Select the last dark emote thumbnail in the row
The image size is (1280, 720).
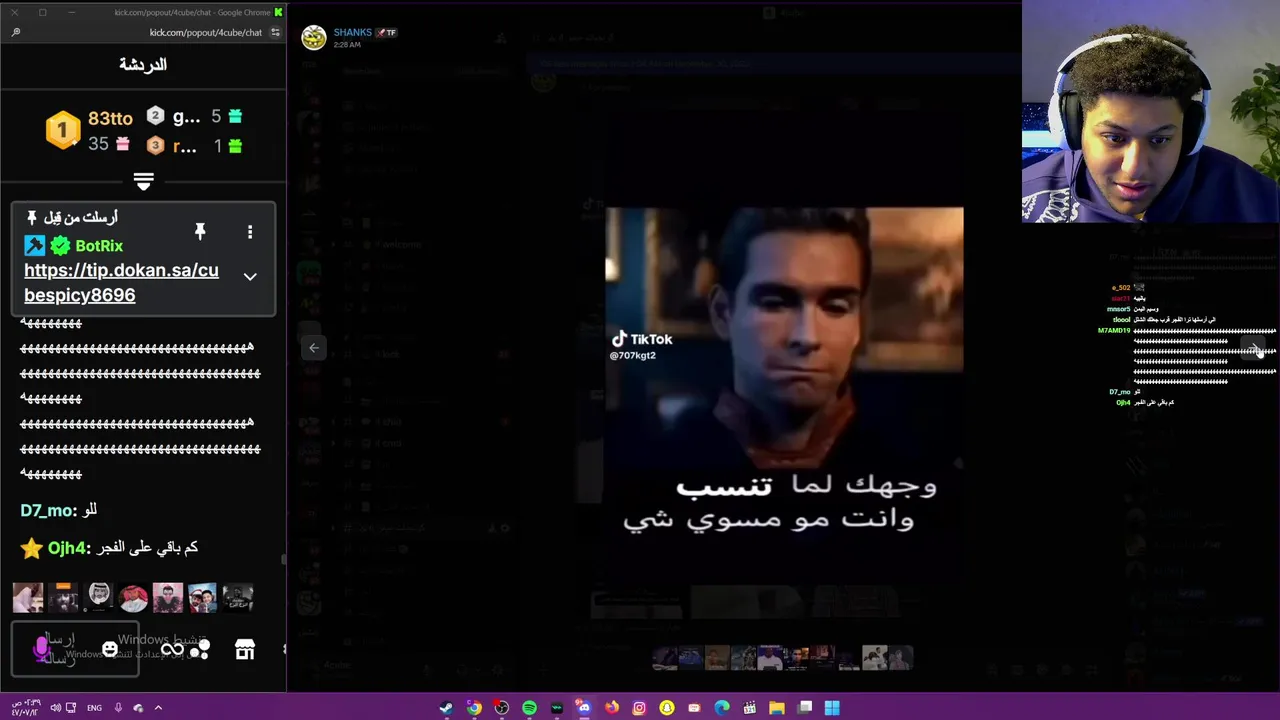(238, 598)
